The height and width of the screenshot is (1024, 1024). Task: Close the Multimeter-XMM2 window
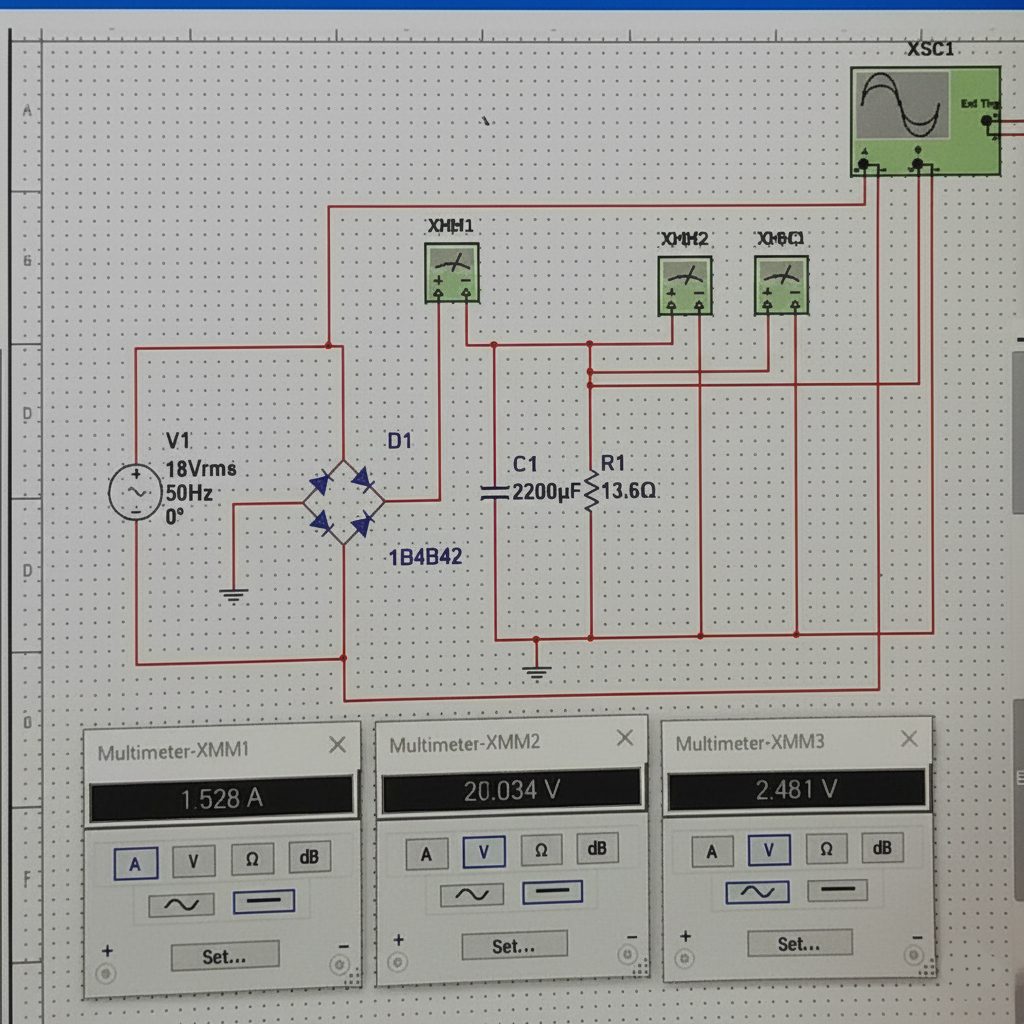[625, 738]
